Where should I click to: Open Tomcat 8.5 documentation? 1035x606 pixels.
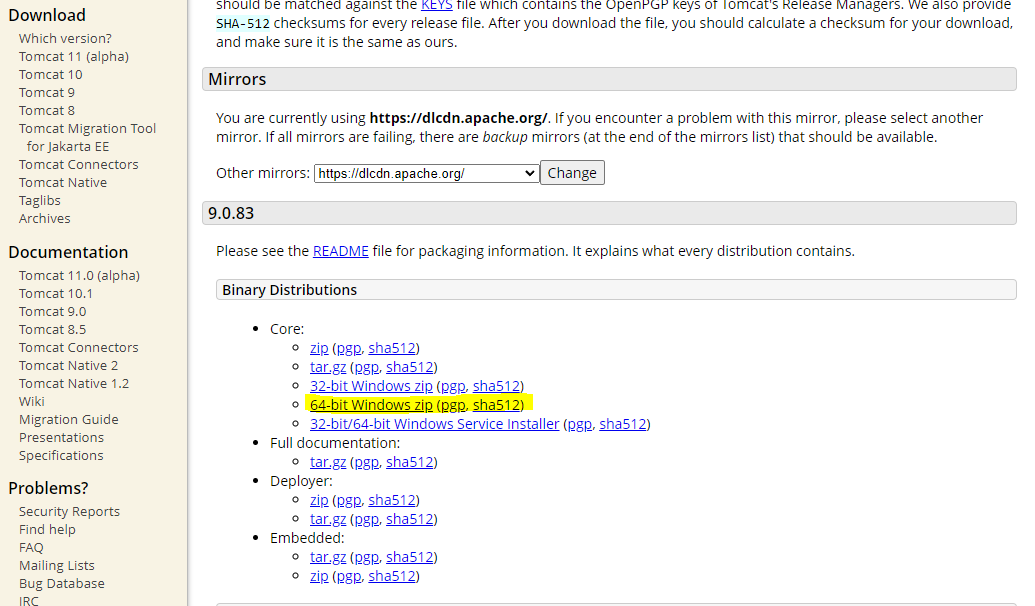click(52, 329)
